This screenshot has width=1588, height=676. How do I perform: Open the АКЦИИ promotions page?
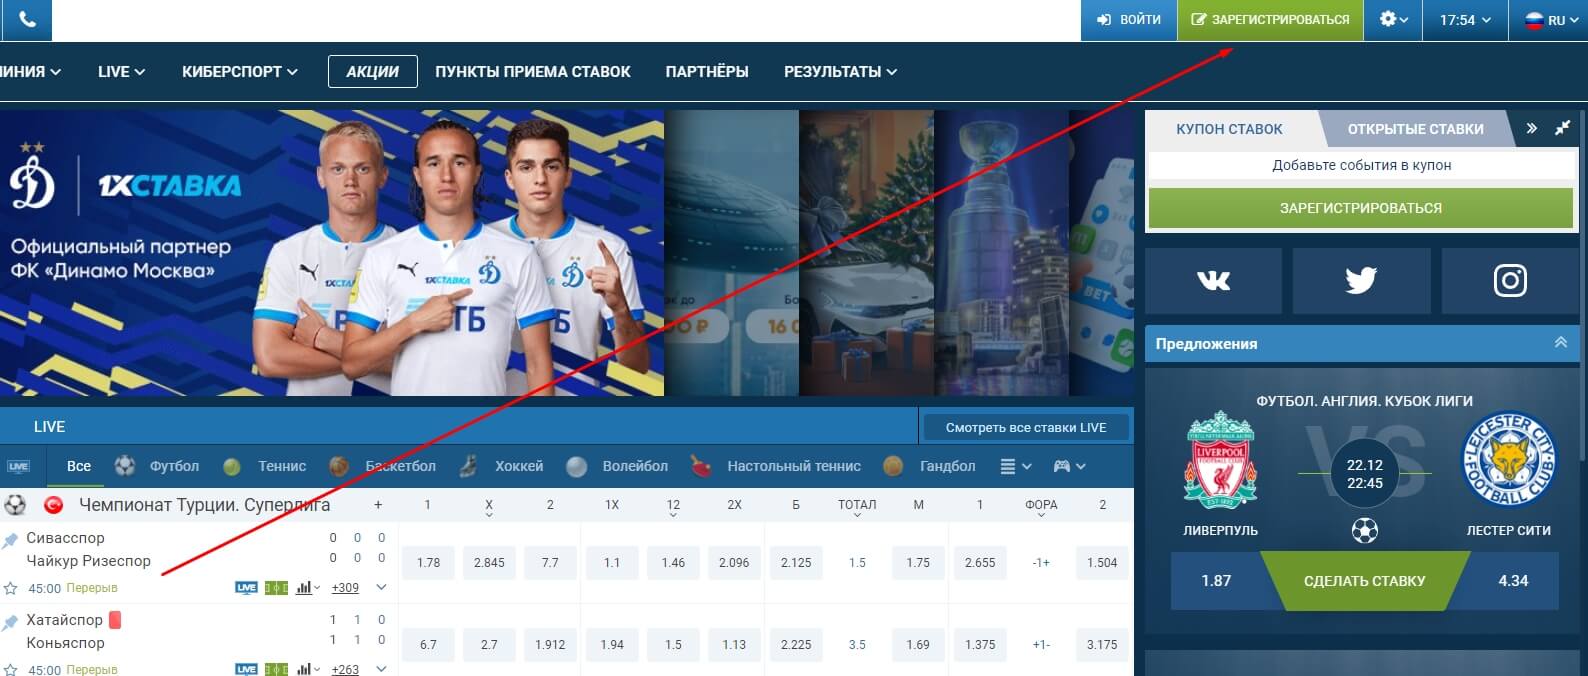coord(372,72)
